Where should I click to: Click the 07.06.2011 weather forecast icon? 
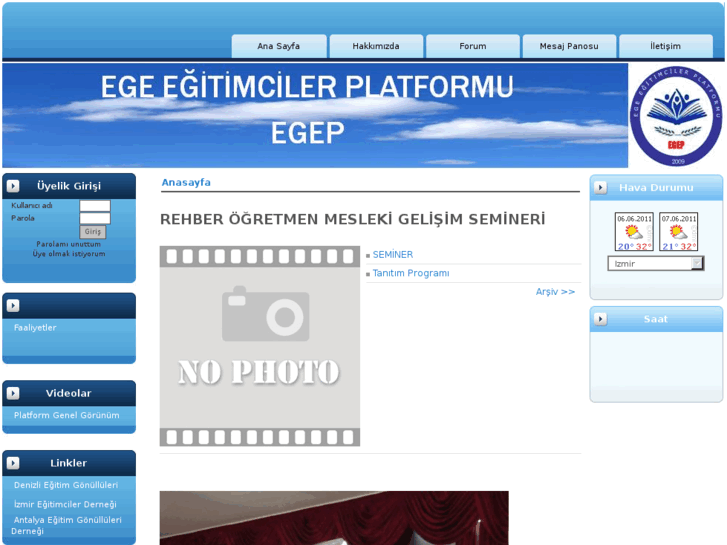tap(679, 231)
